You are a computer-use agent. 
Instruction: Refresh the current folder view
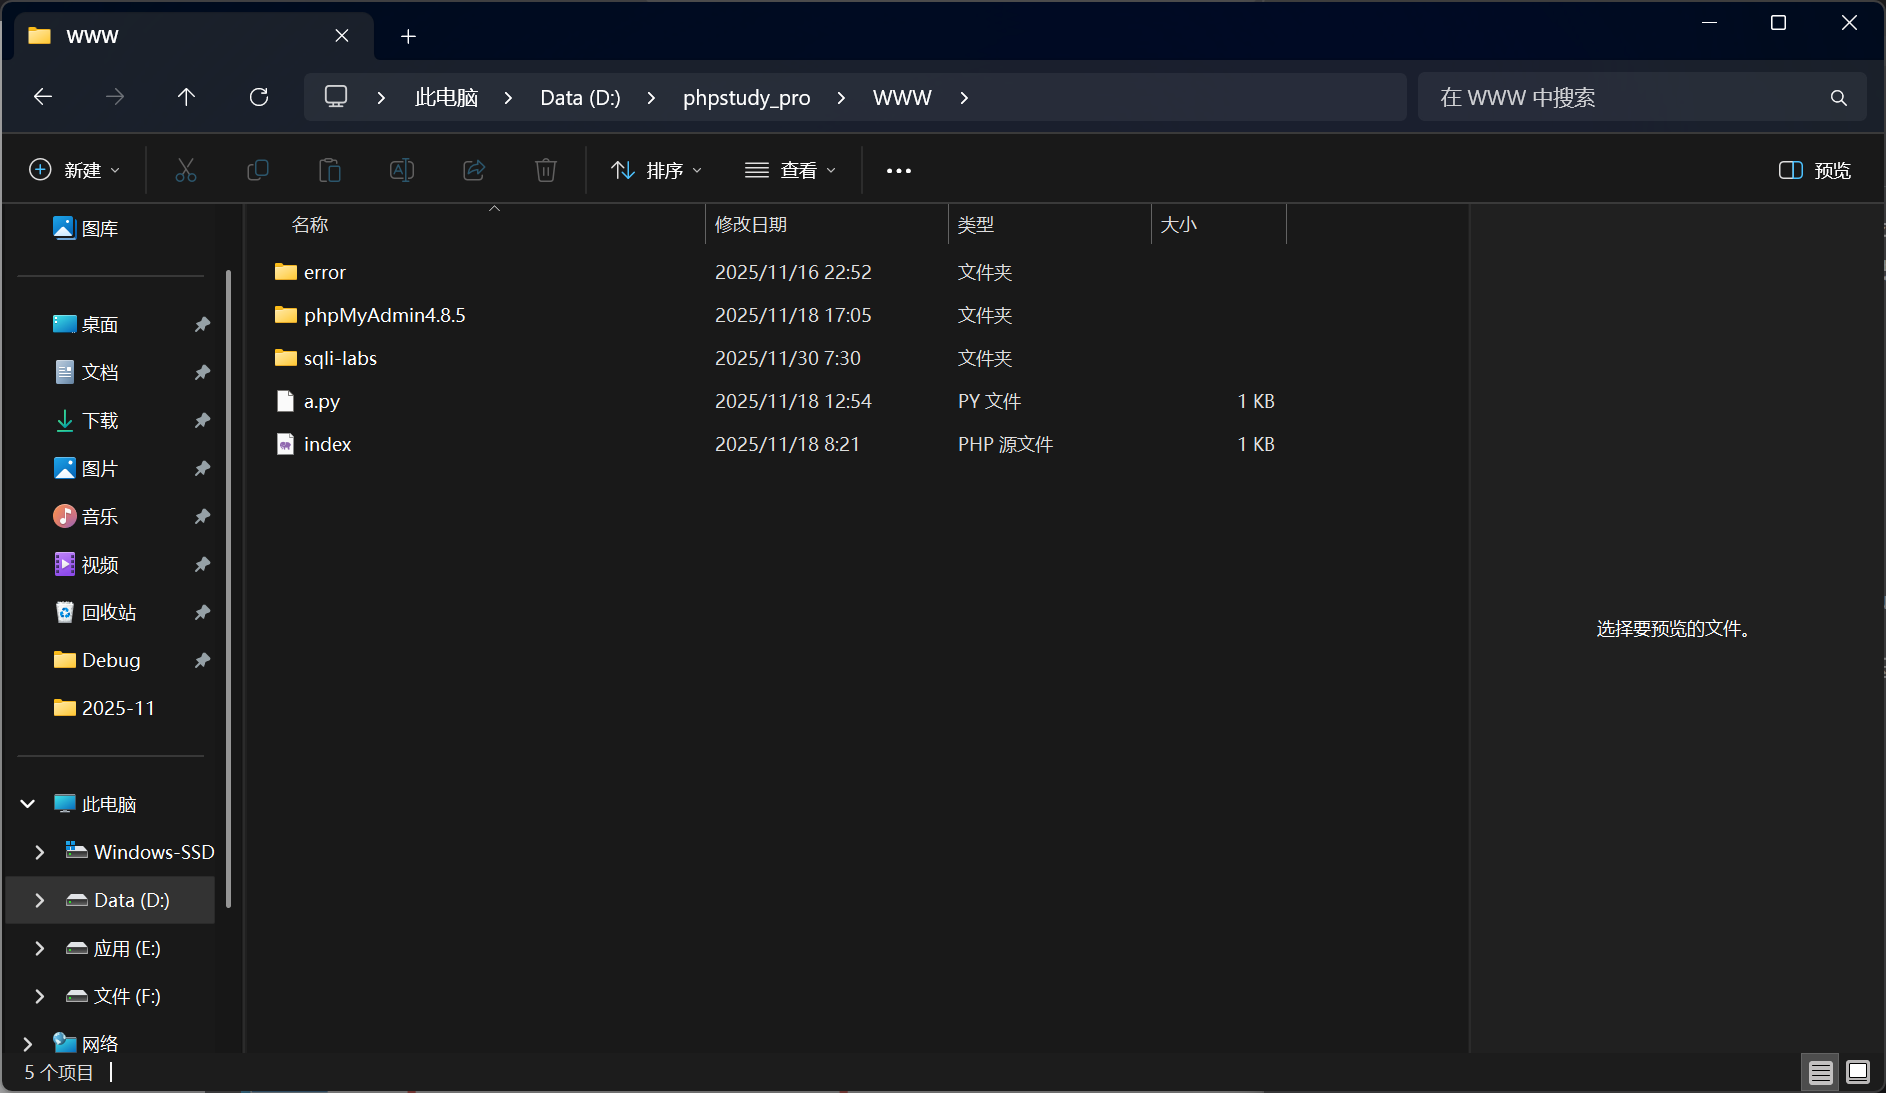point(259,97)
